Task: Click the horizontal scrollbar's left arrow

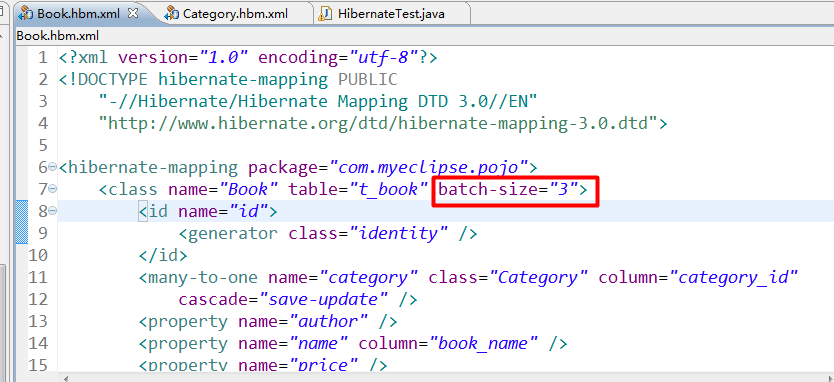Action: [66, 378]
